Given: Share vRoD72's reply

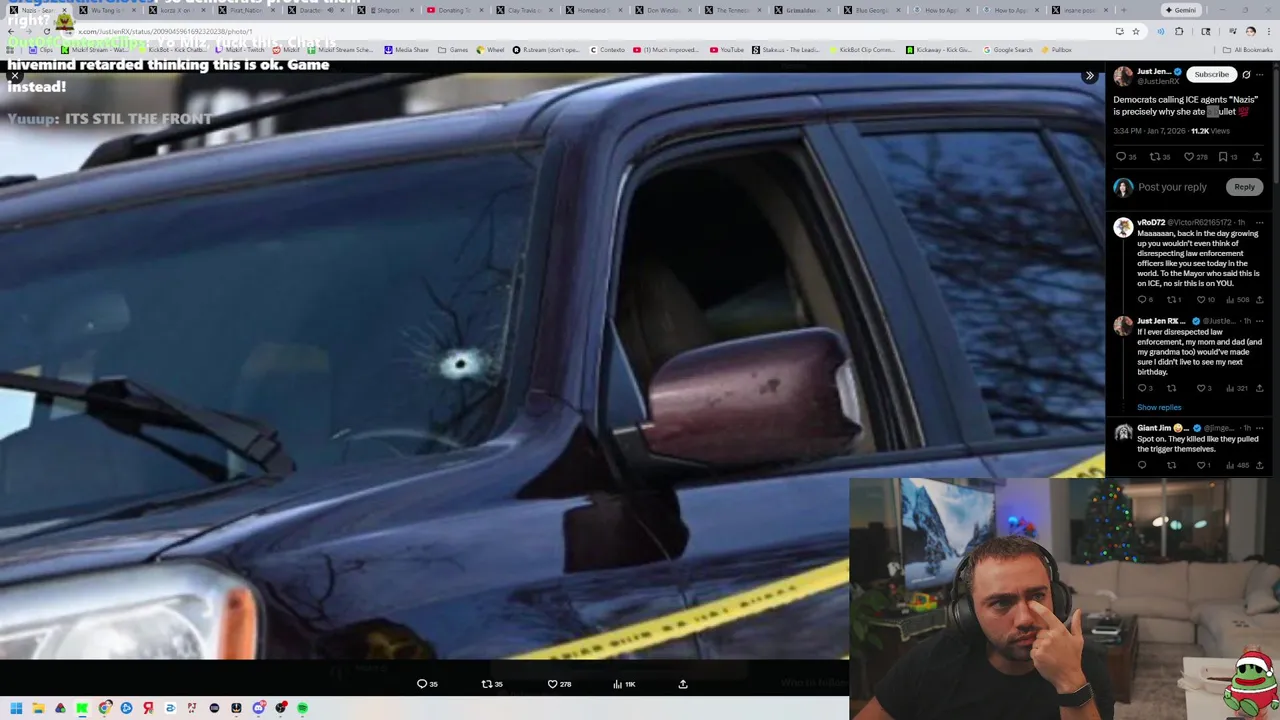Looking at the screenshot, I should tap(1259, 300).
